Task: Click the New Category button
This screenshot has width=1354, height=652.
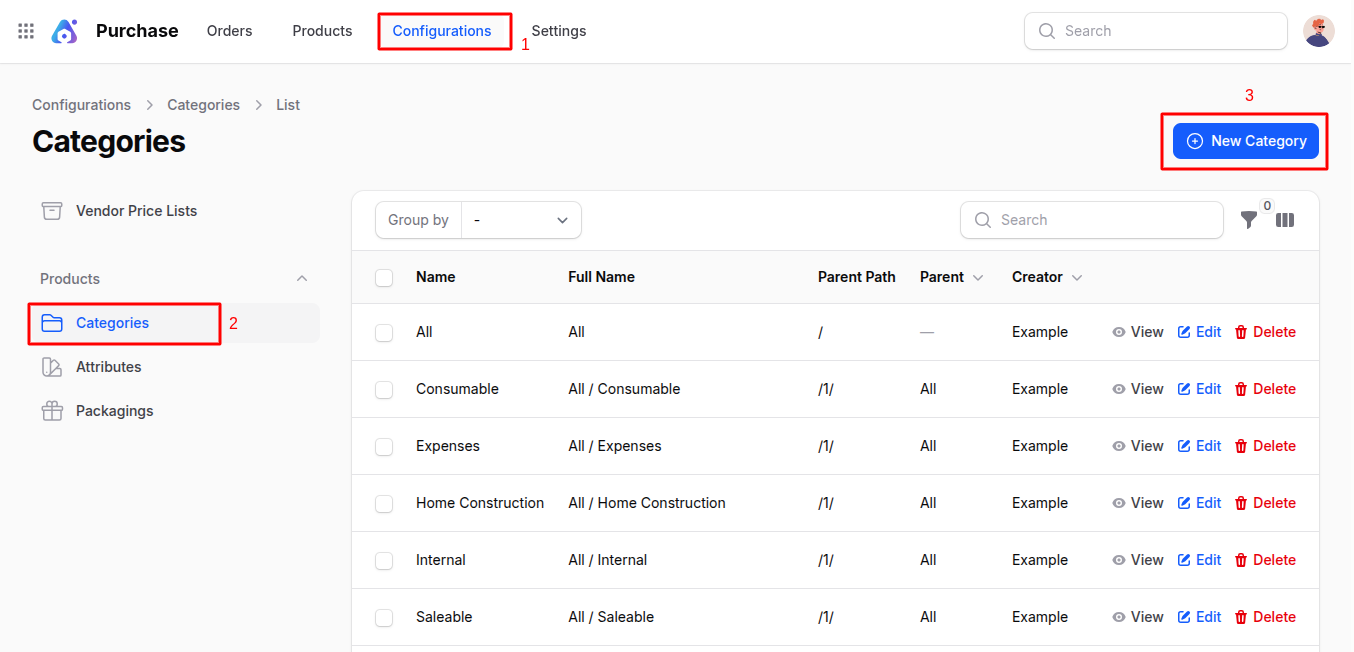Action: click(x=1245, y=140)
